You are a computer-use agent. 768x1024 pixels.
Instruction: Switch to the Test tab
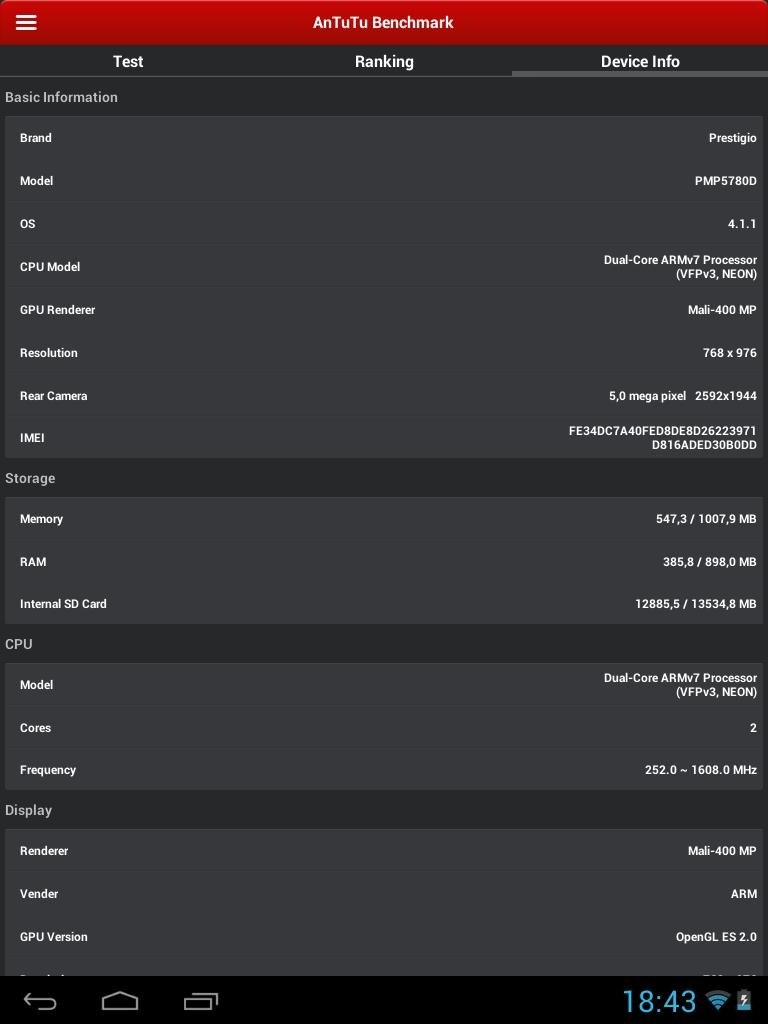click(x=128, y=61)
